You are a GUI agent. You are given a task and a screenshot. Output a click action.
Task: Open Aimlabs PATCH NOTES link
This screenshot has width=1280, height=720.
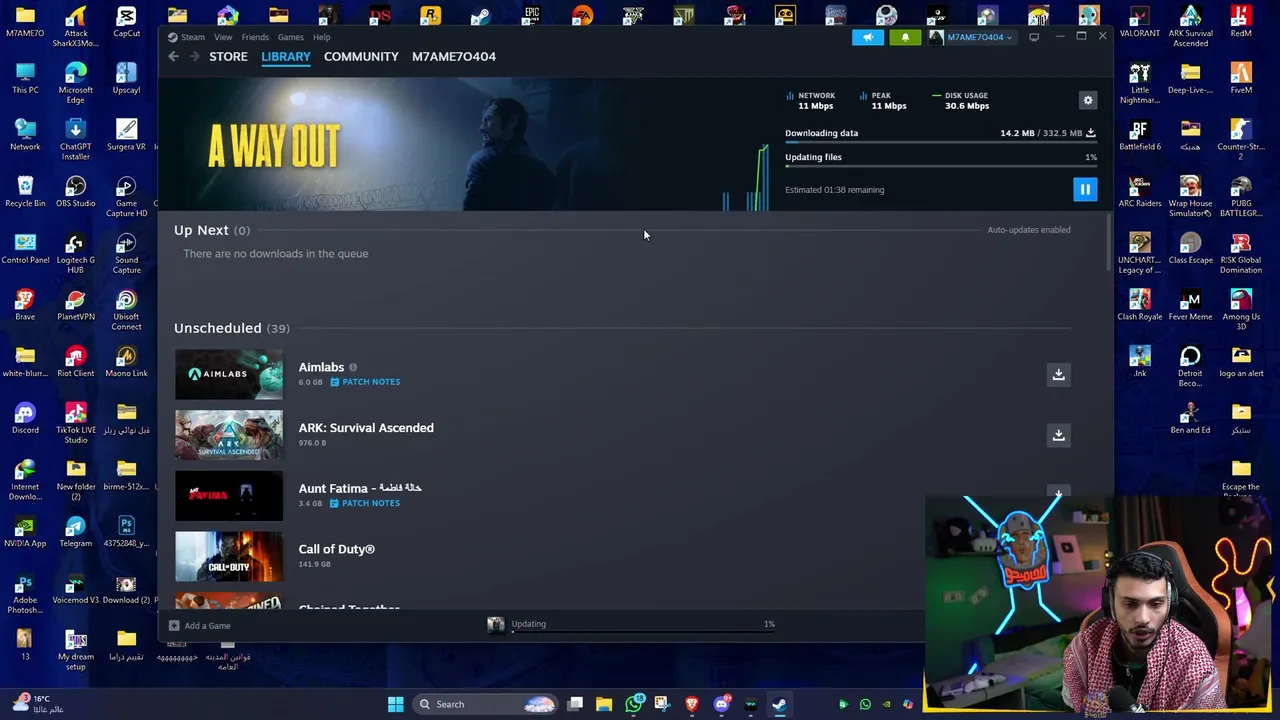point(365,382)
